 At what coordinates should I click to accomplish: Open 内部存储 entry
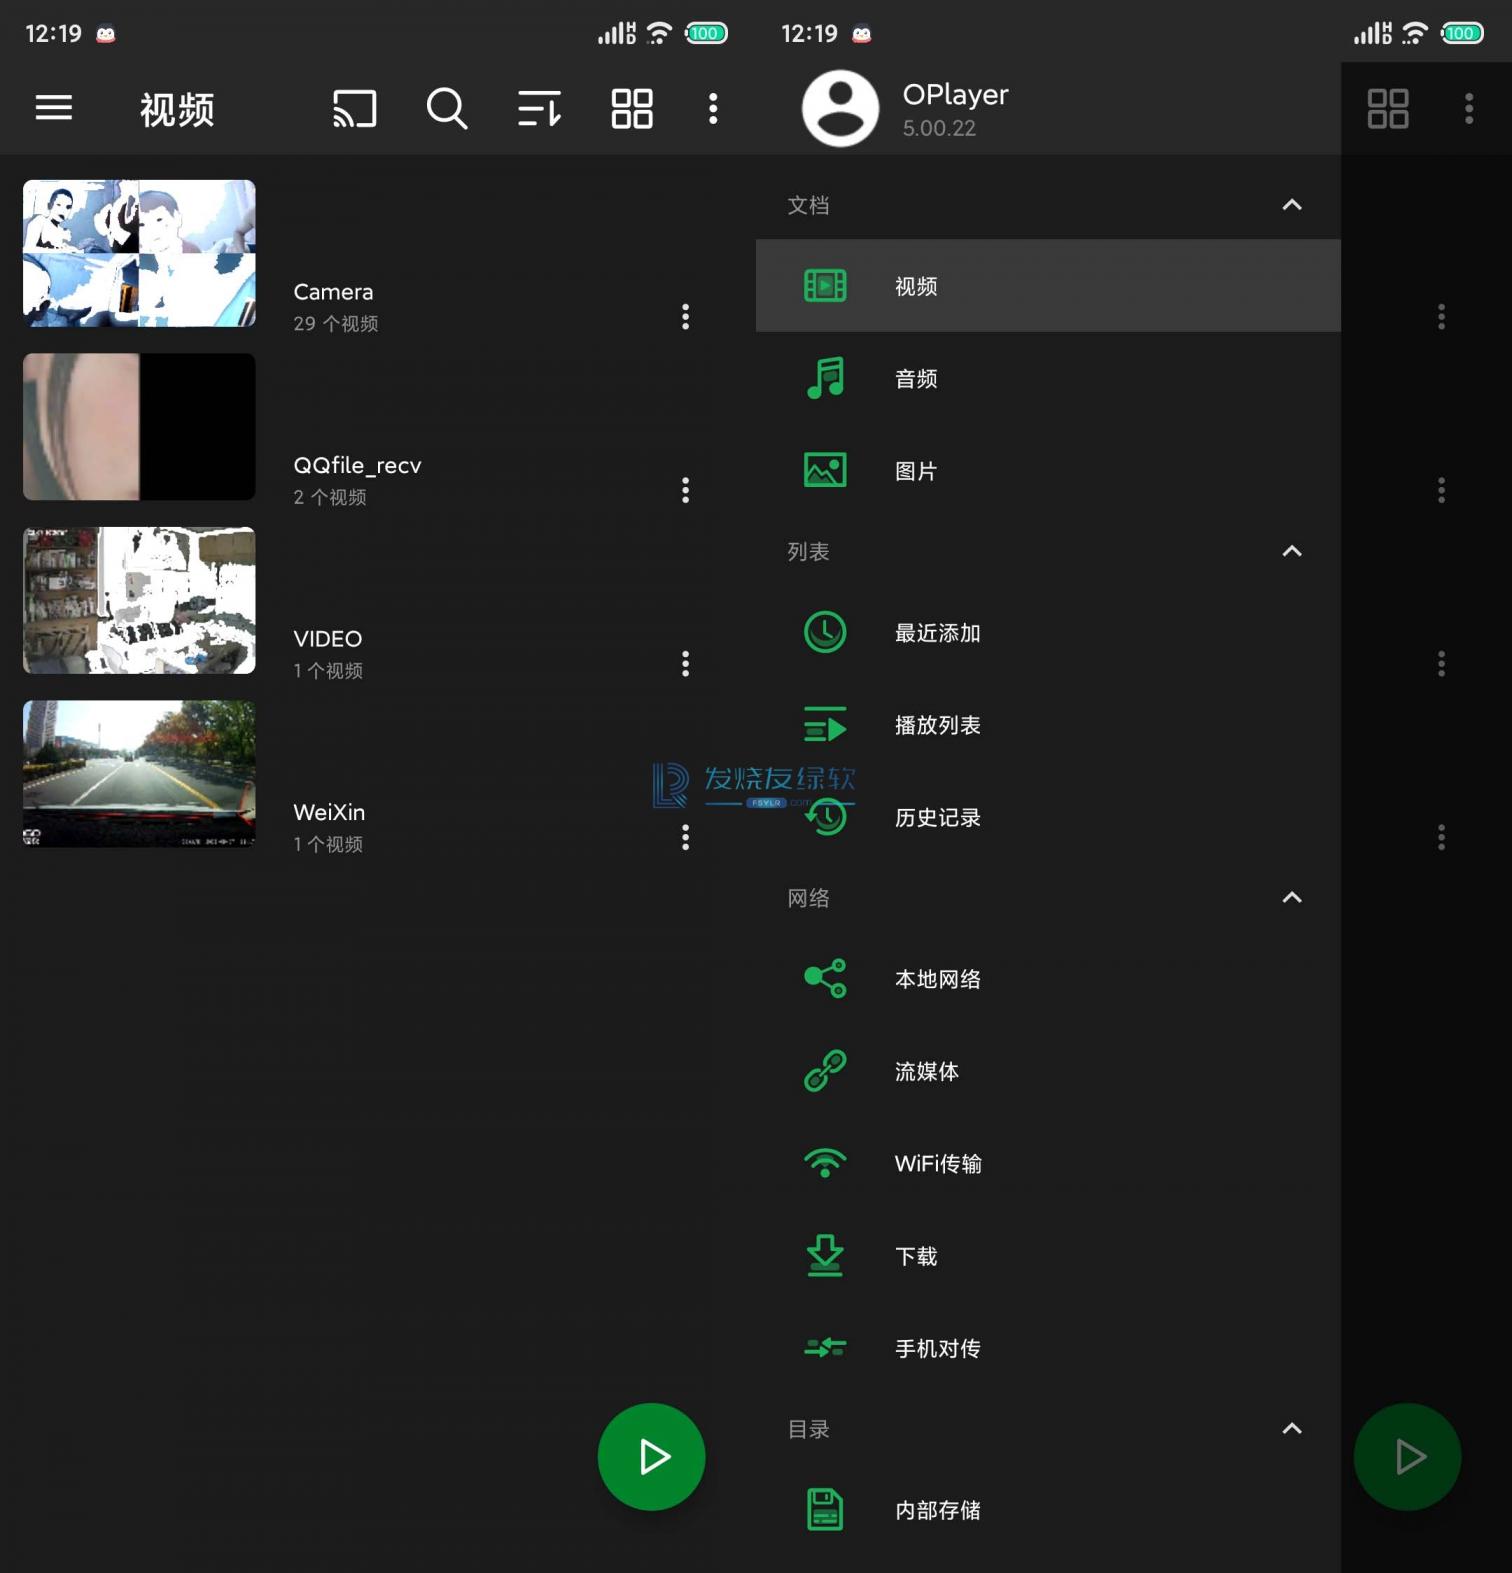click(1048, 1510)
